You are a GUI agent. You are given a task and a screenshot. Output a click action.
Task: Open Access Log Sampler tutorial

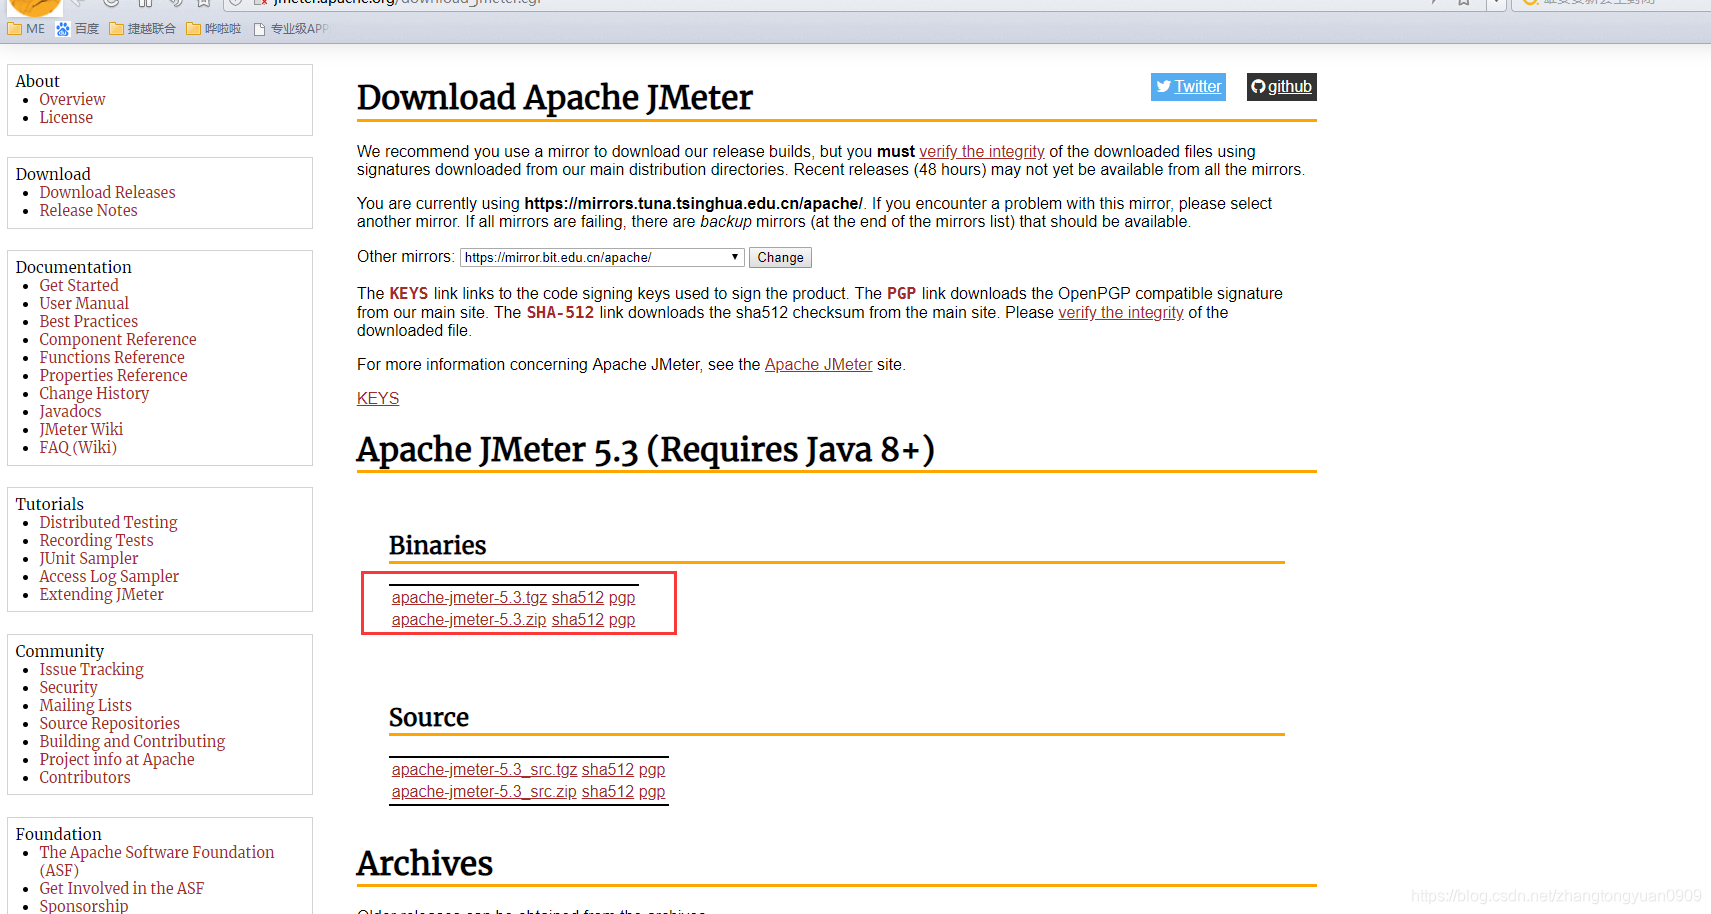(109, 577)
